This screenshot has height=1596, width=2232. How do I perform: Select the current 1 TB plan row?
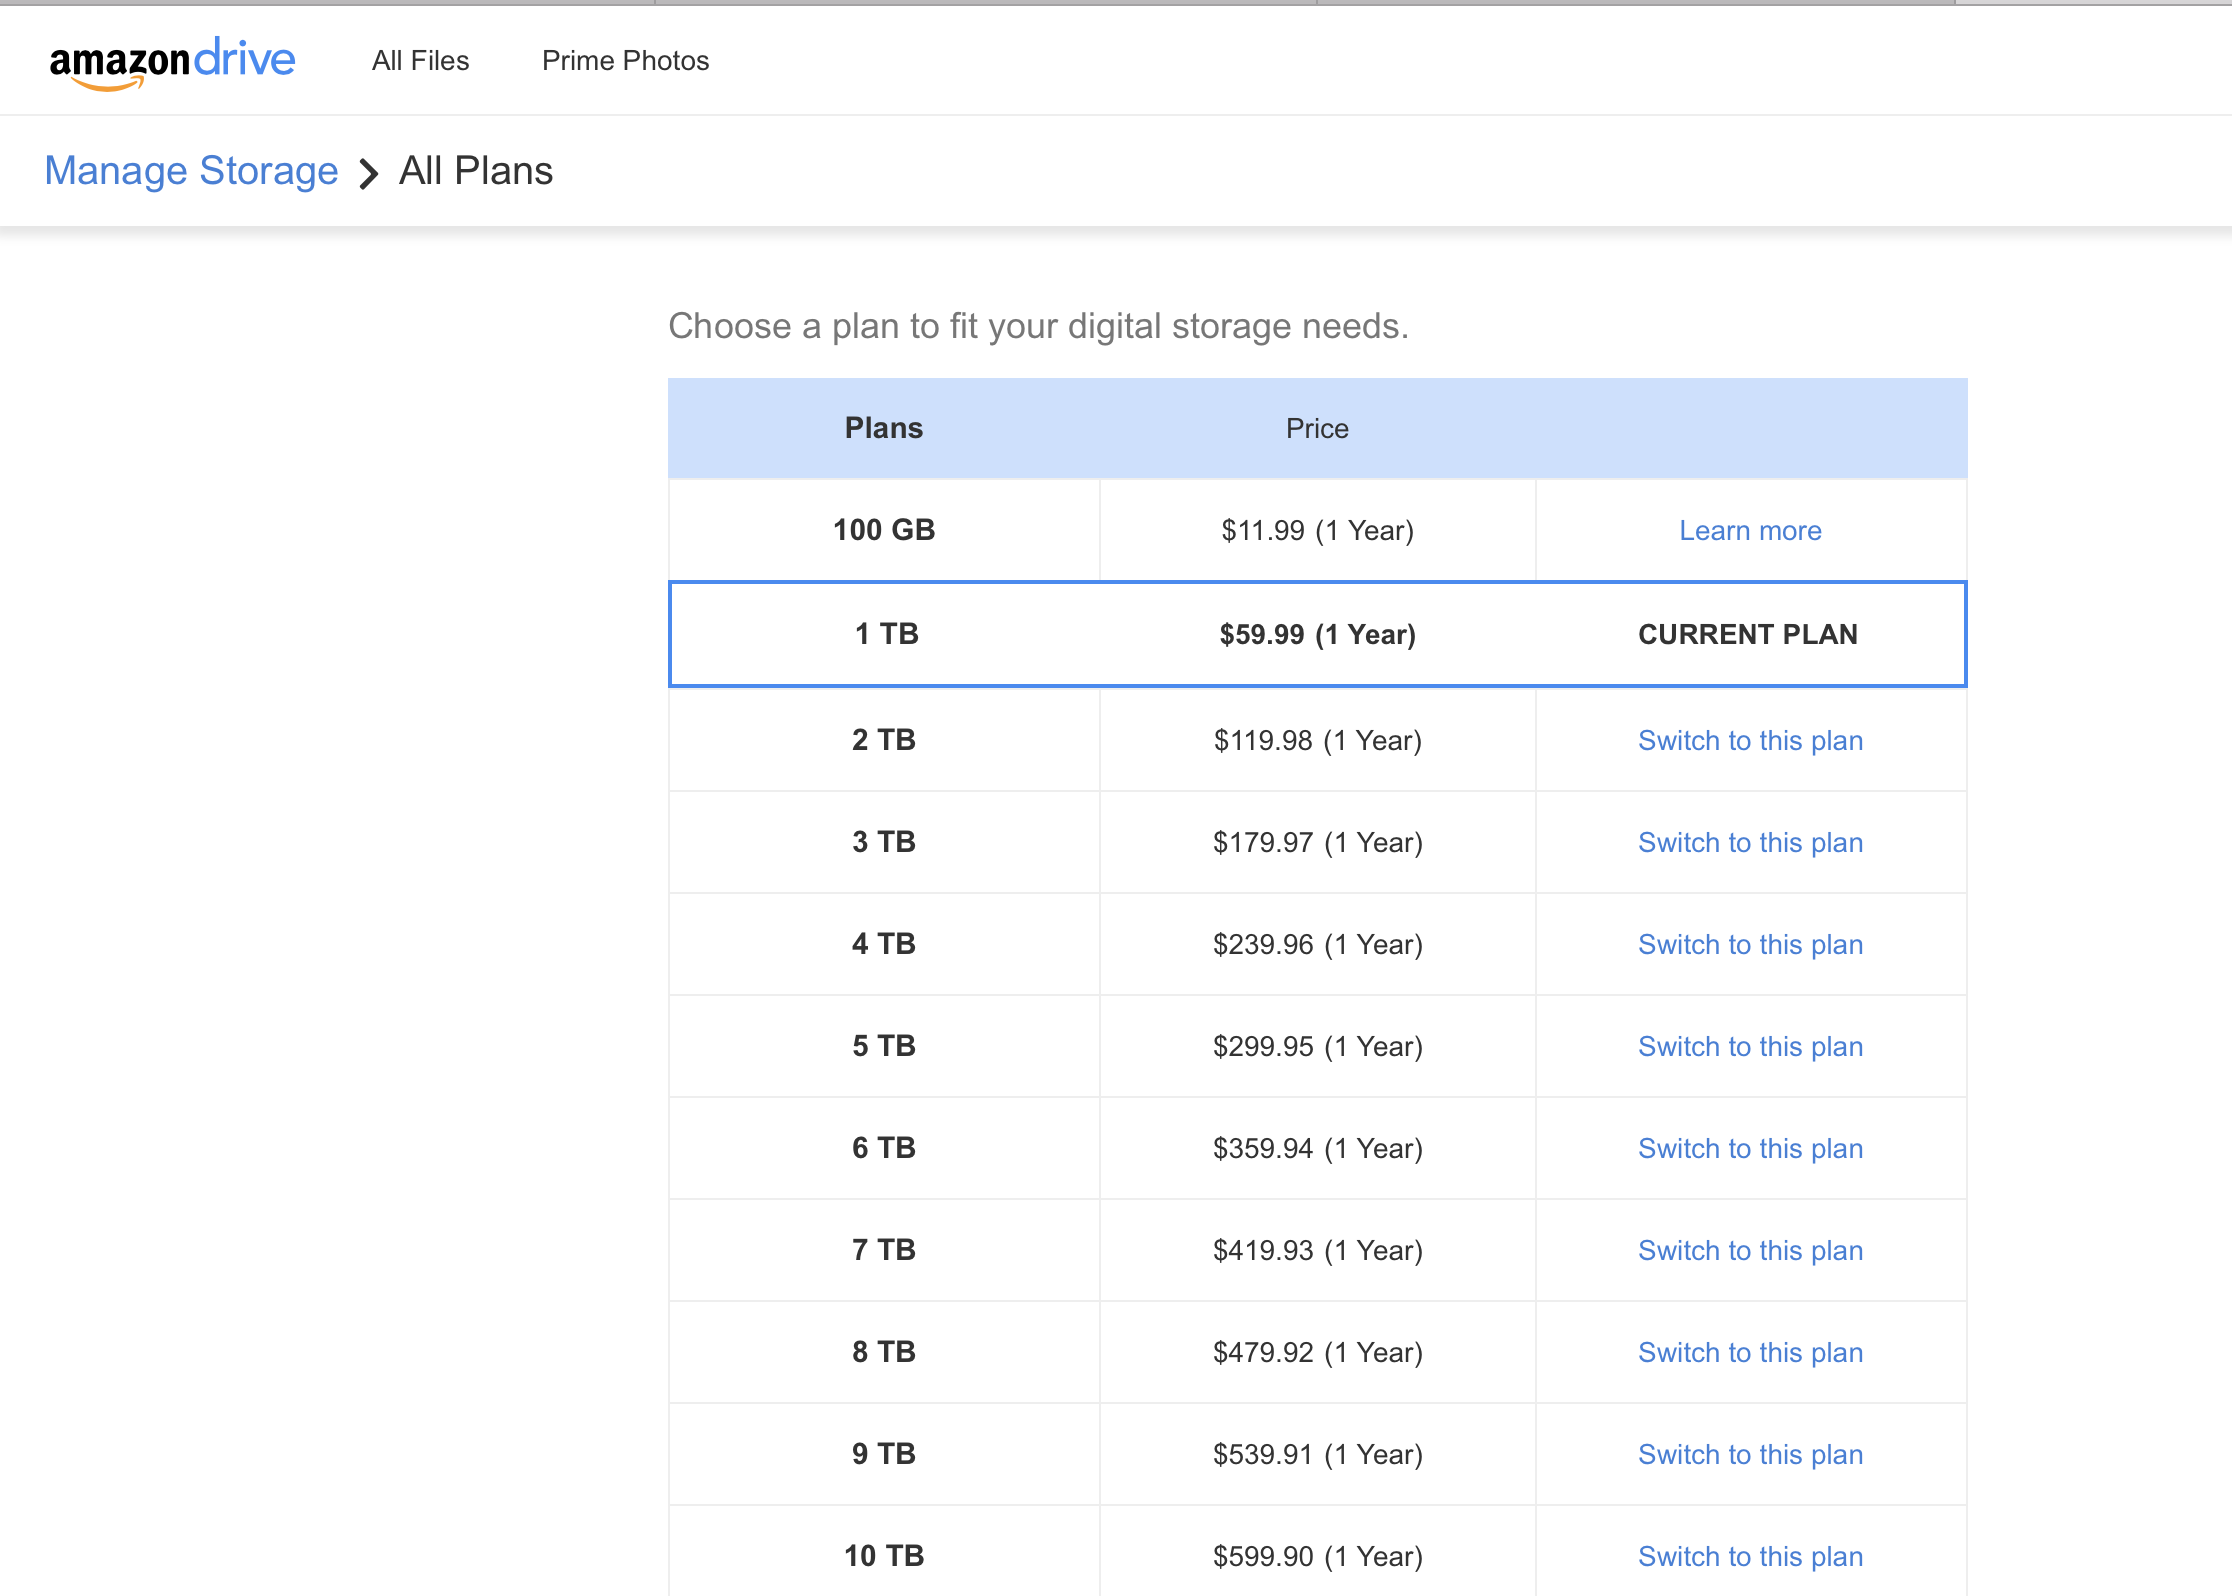coord(1316,634)
